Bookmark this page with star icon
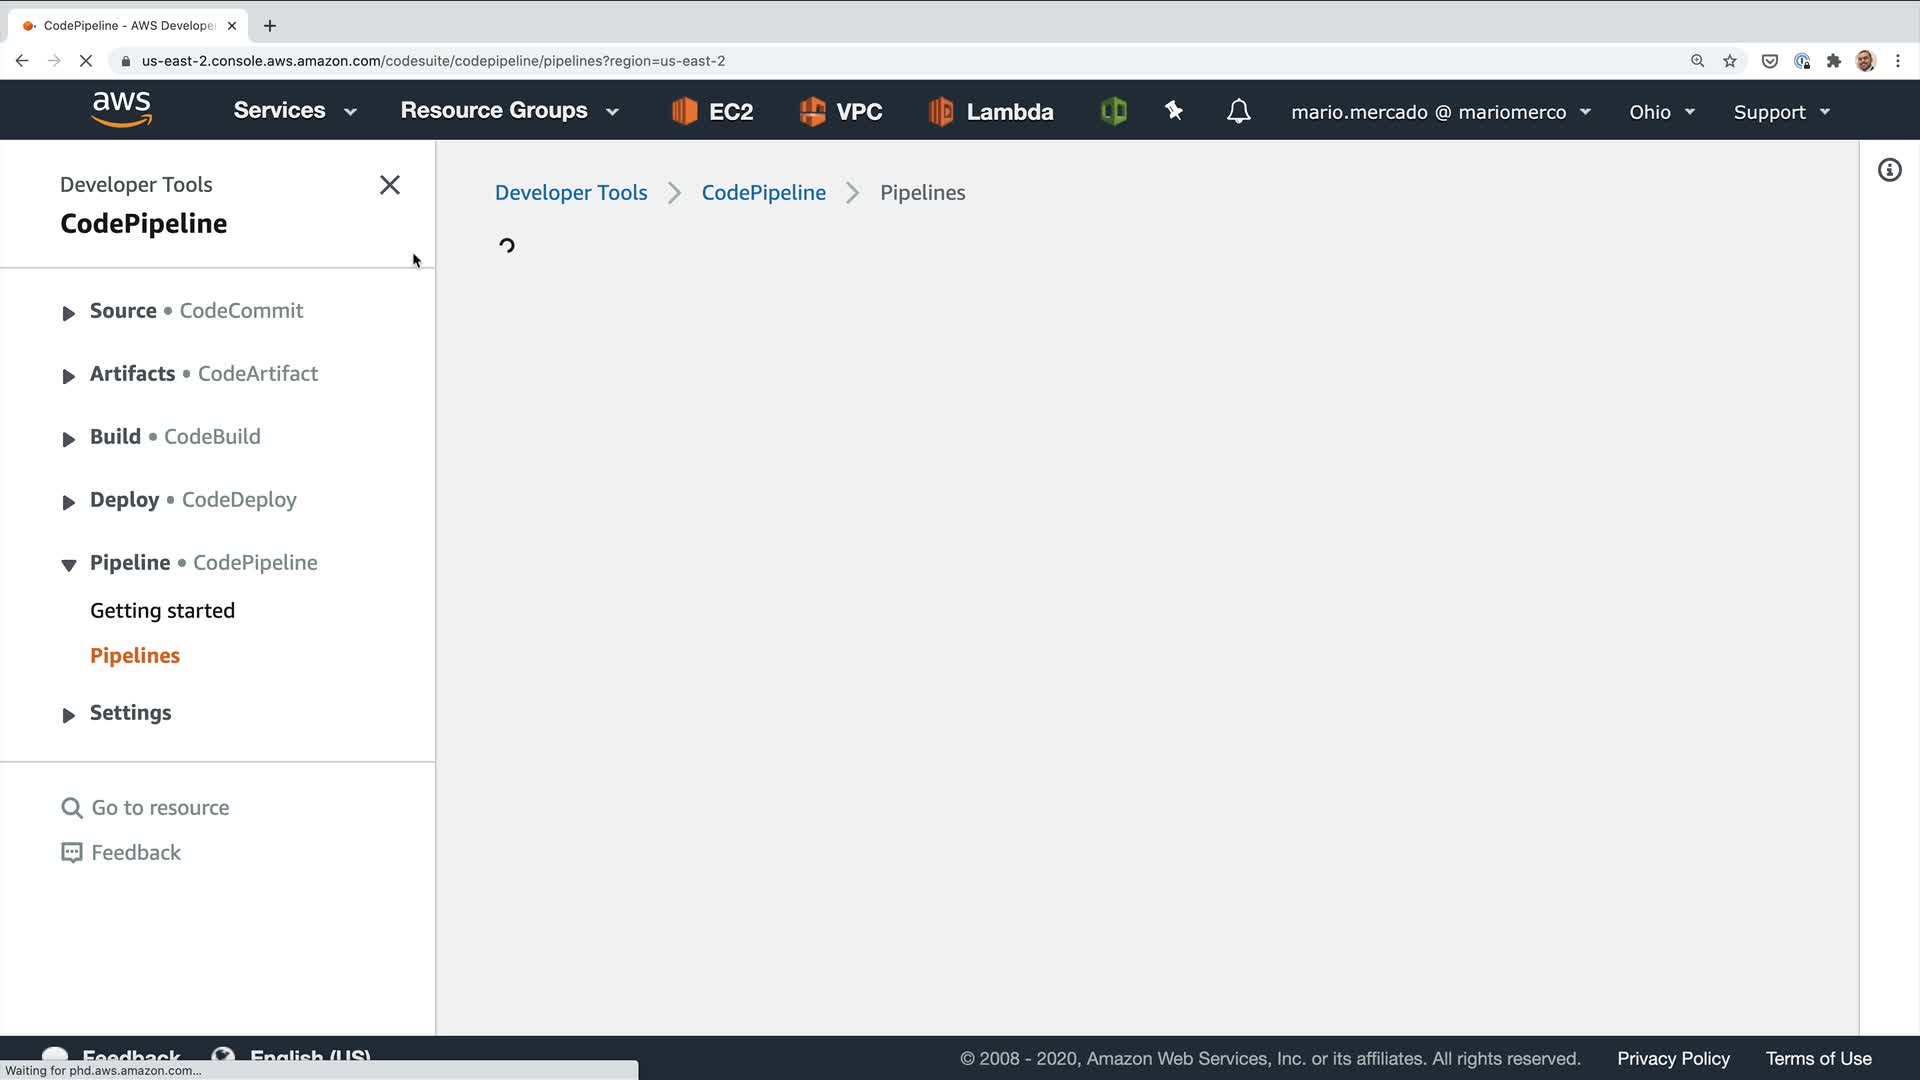Image resolution: width=1920 pixels, height=1080 pixels. [x=1730, y=61]
